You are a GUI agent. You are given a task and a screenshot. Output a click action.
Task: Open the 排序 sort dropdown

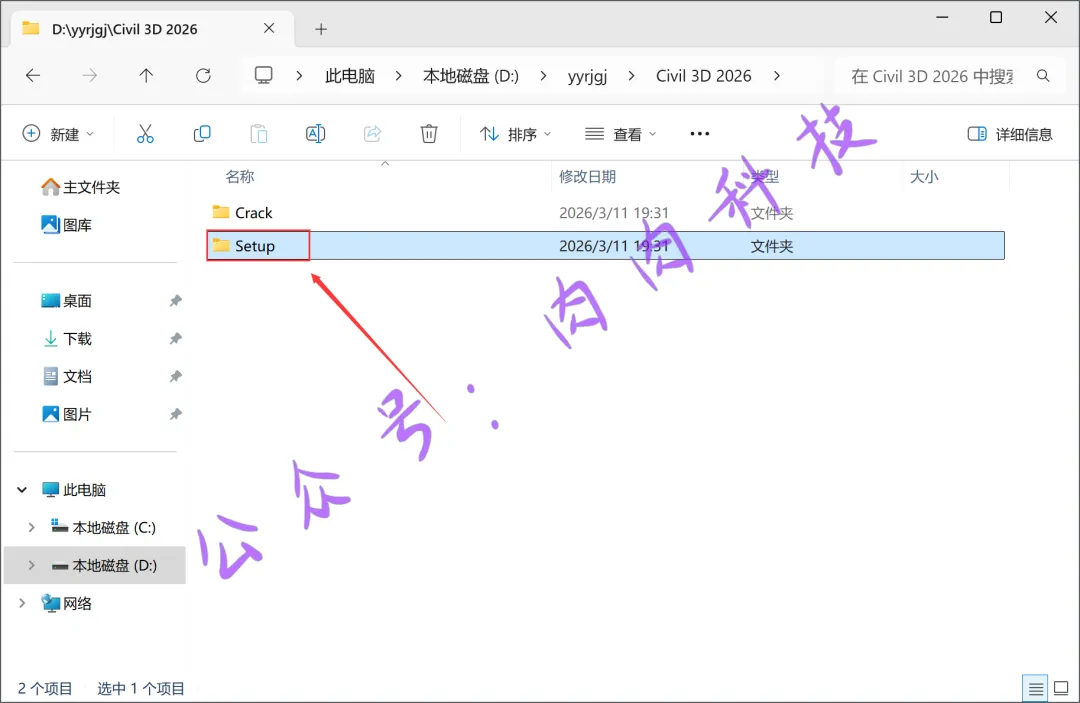(x=515, y=134)
